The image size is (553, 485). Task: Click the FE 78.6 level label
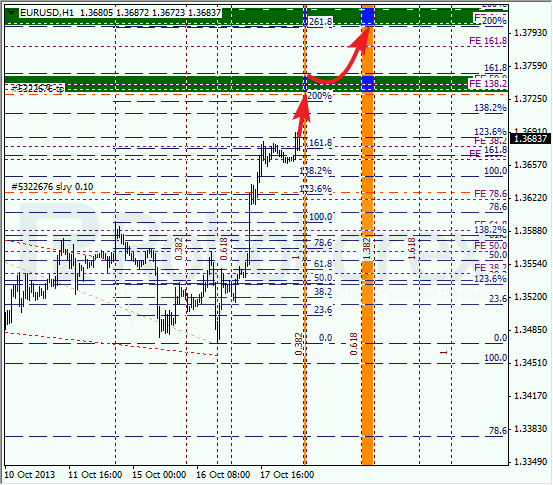click(490, 194)
